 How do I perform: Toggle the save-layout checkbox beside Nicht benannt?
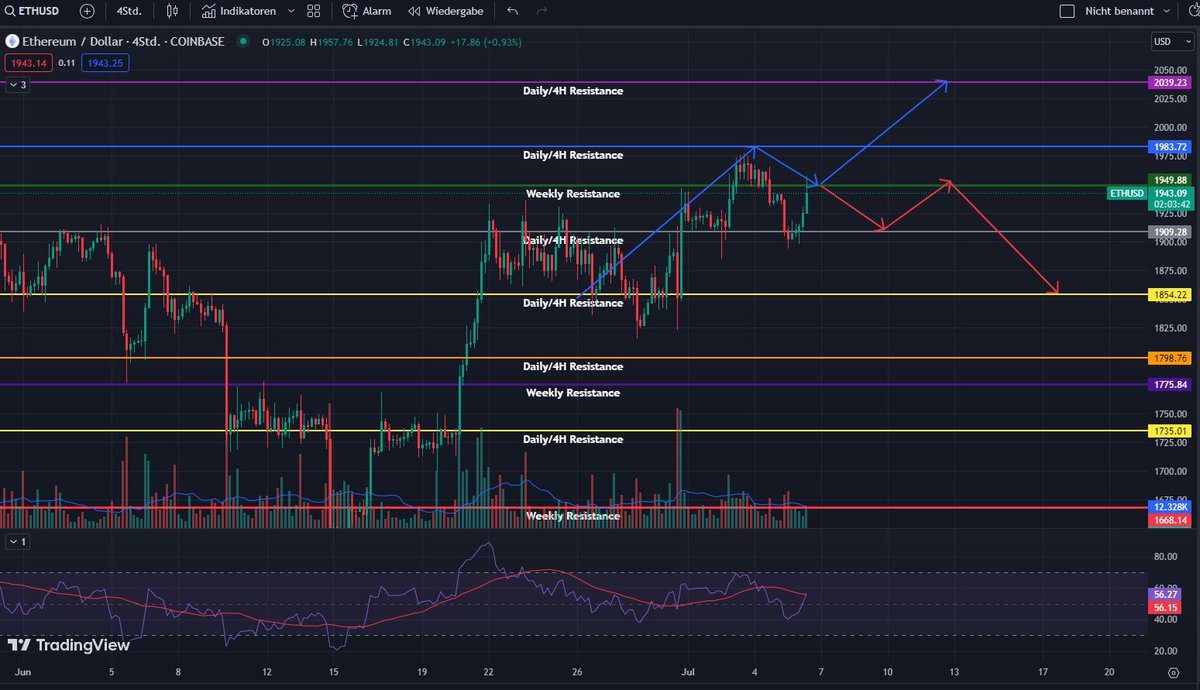pos(1066,11)
